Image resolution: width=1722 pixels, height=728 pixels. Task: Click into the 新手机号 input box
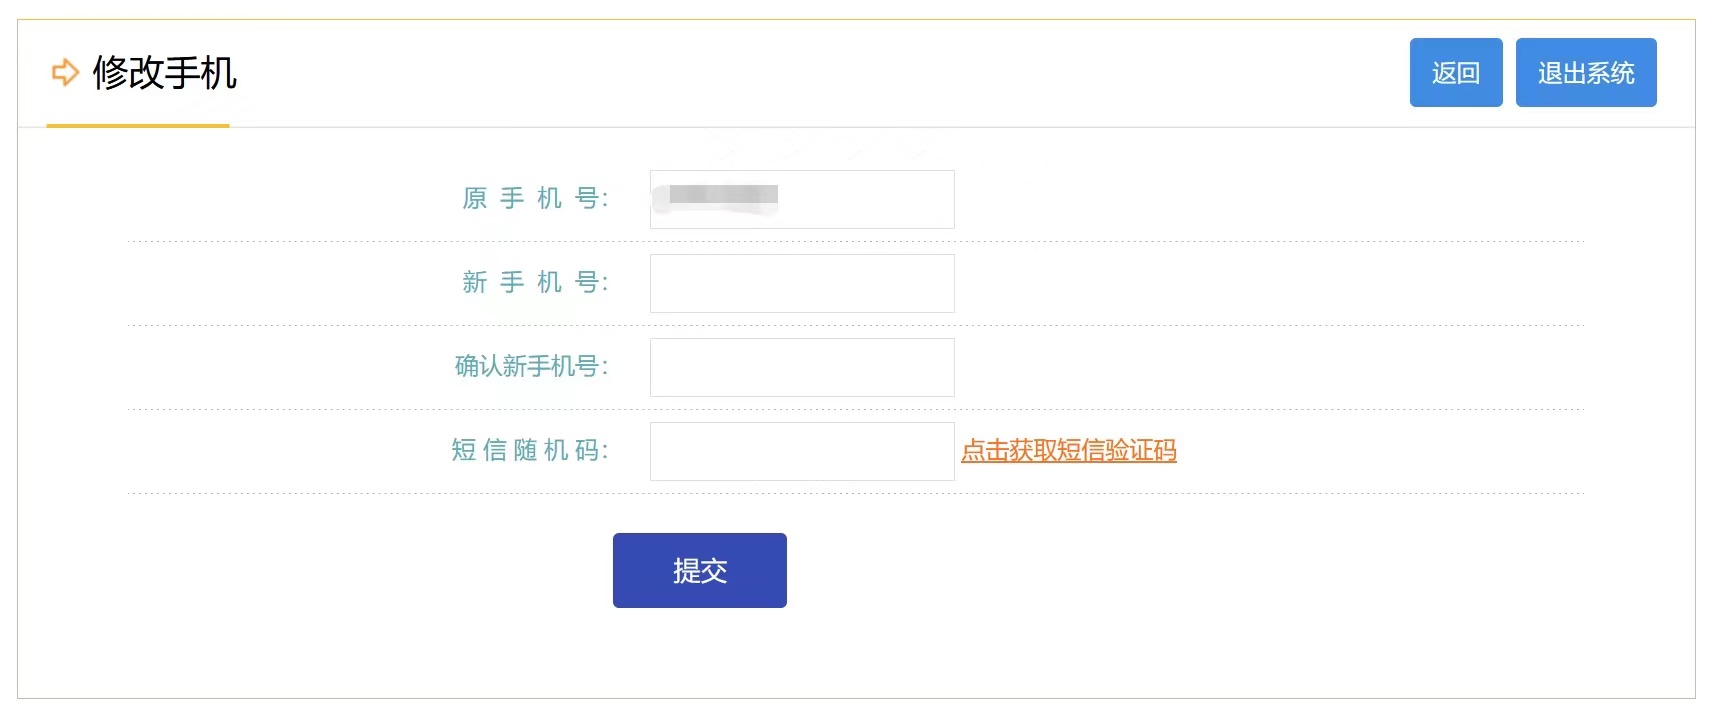tap(802, 283)
